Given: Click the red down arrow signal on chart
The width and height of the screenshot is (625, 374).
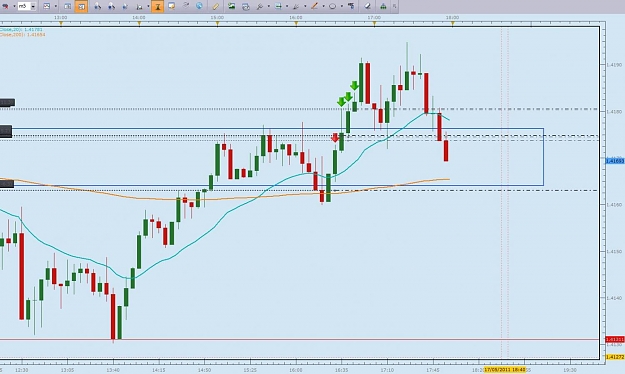Looking at the screenshot, I should (335, 138).
